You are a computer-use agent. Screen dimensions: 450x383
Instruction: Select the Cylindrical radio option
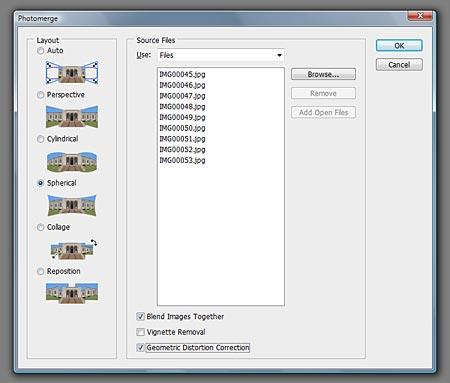40,139
